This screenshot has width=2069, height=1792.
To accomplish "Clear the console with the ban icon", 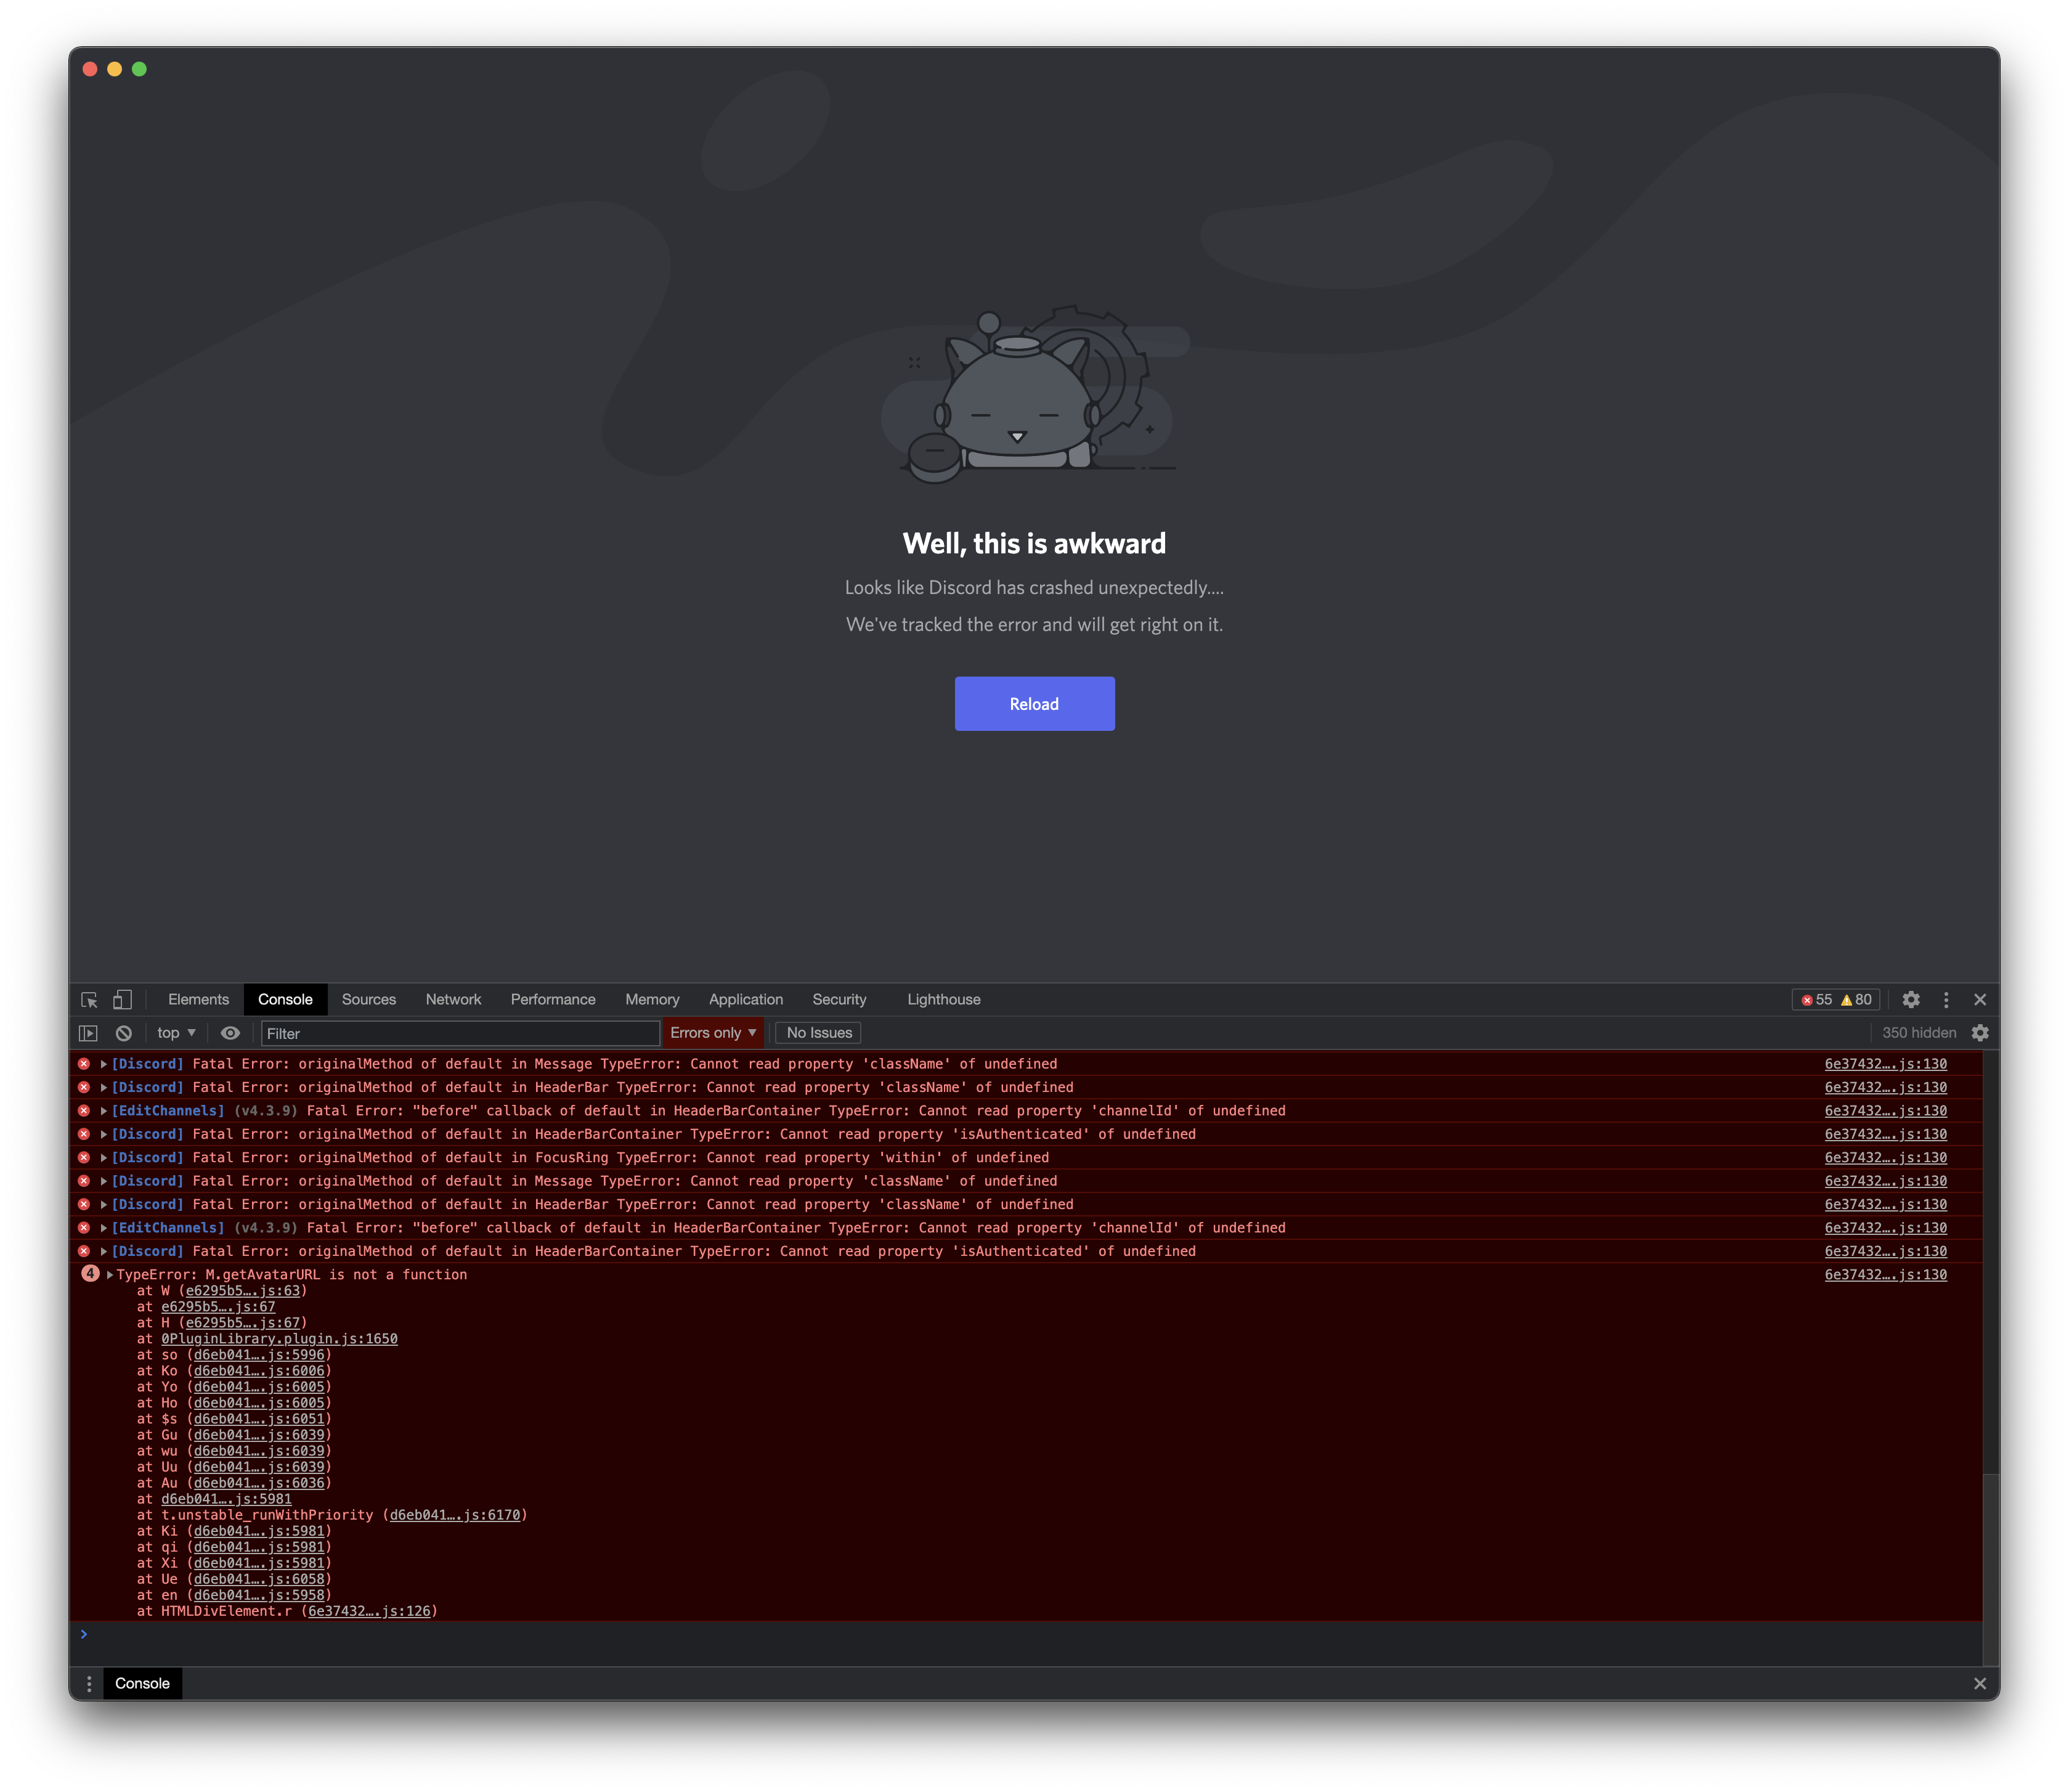I will coord(123,1033).
